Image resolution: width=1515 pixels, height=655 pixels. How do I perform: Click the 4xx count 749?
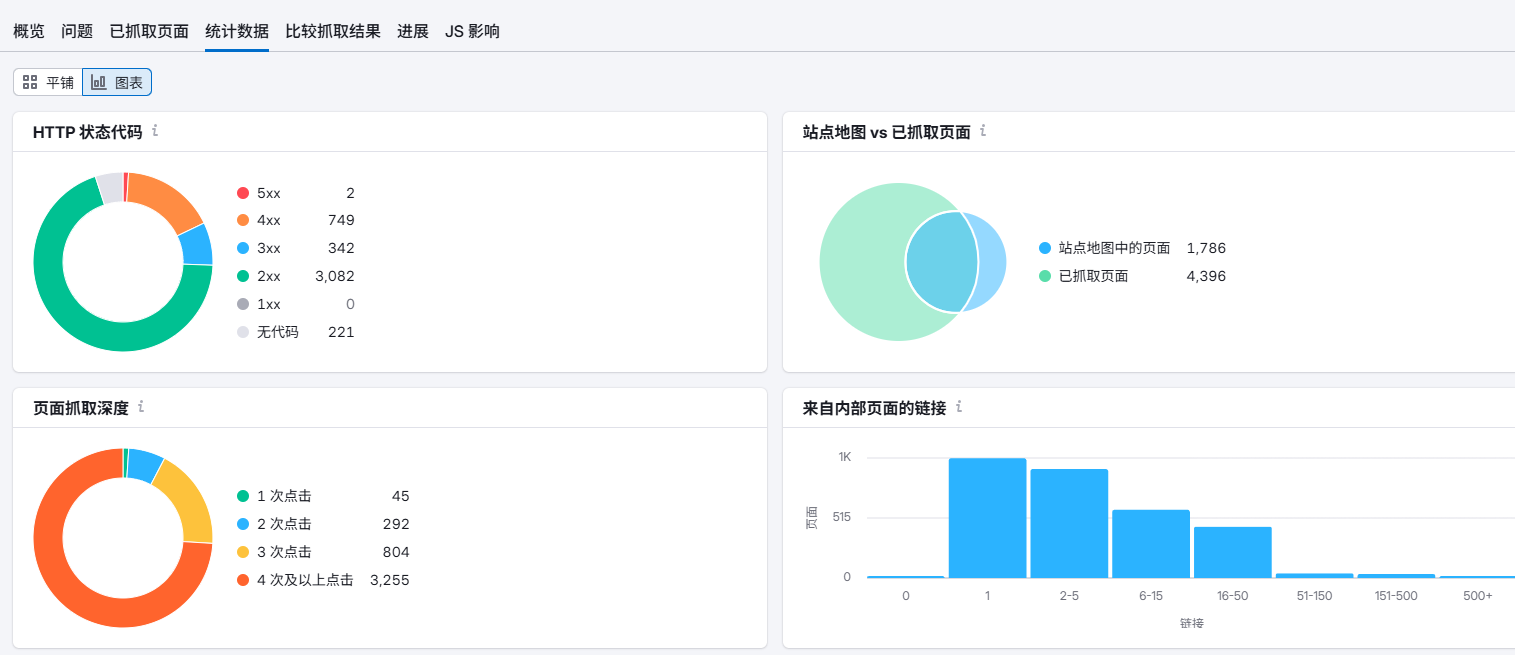[x=341, y=220]
